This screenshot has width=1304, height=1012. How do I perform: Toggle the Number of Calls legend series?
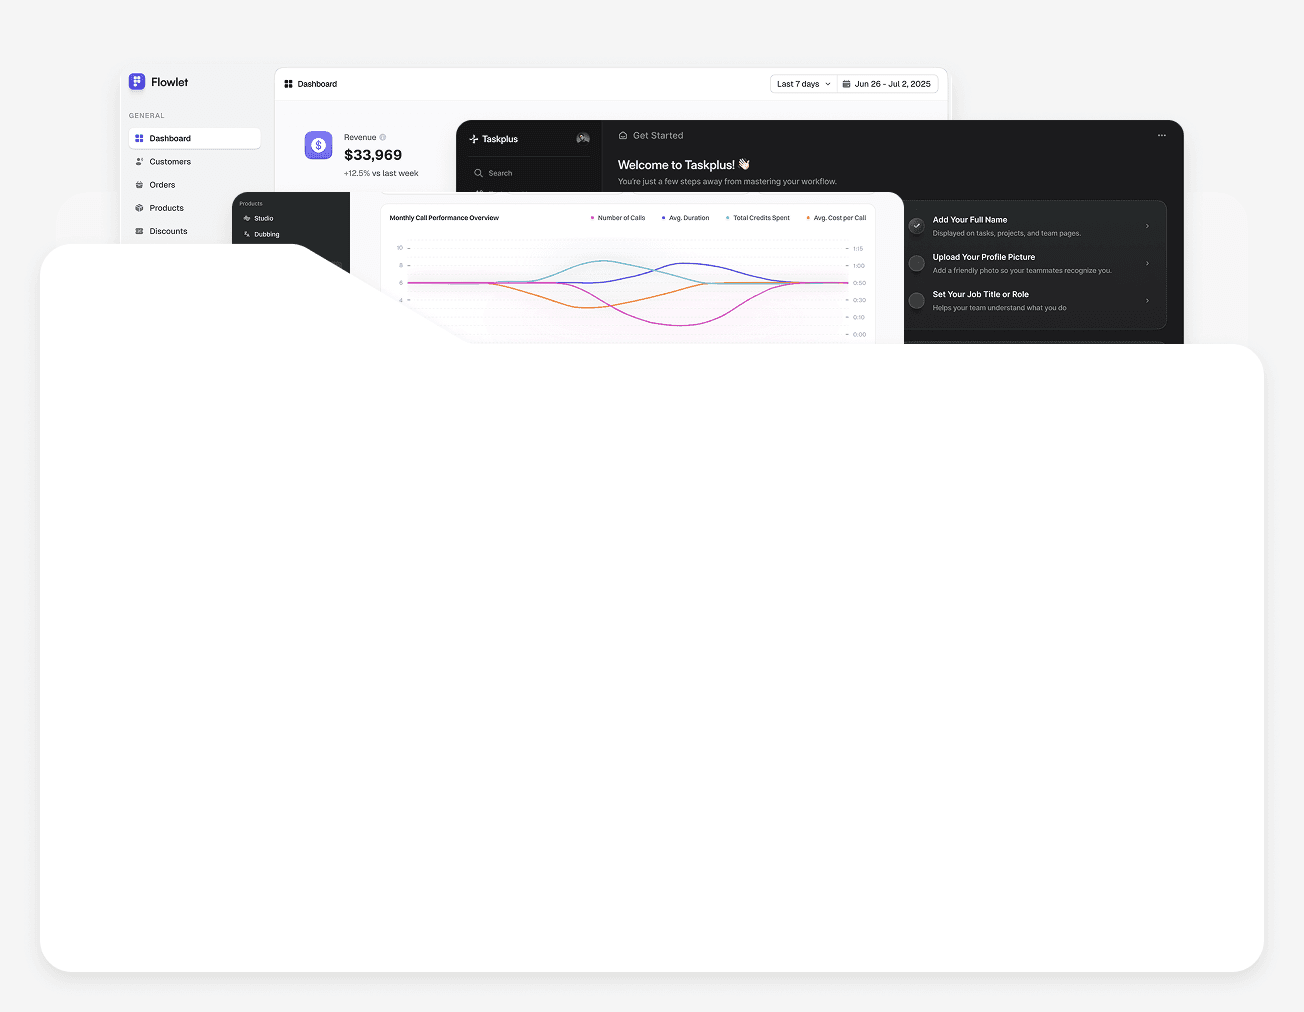pyautogui.click(x=618, y=218)
